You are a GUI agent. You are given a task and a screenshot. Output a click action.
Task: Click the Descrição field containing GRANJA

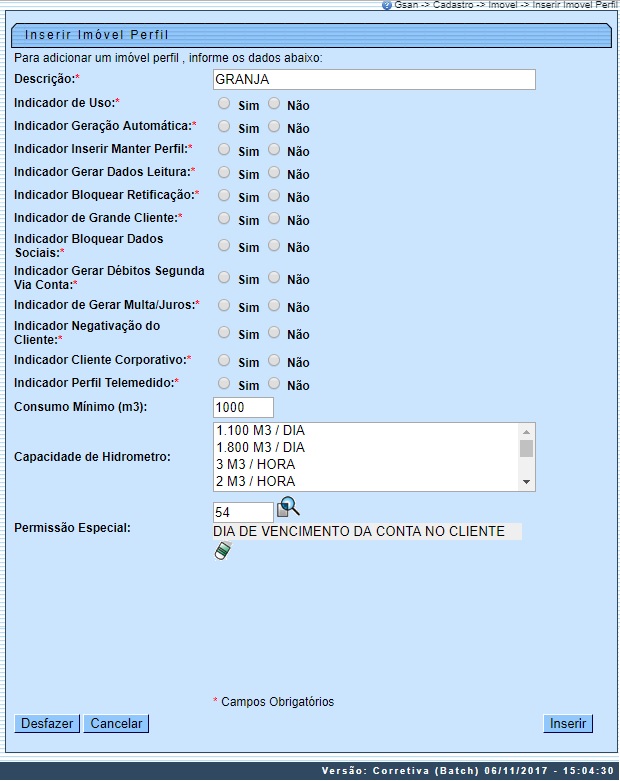coord(374,79)
